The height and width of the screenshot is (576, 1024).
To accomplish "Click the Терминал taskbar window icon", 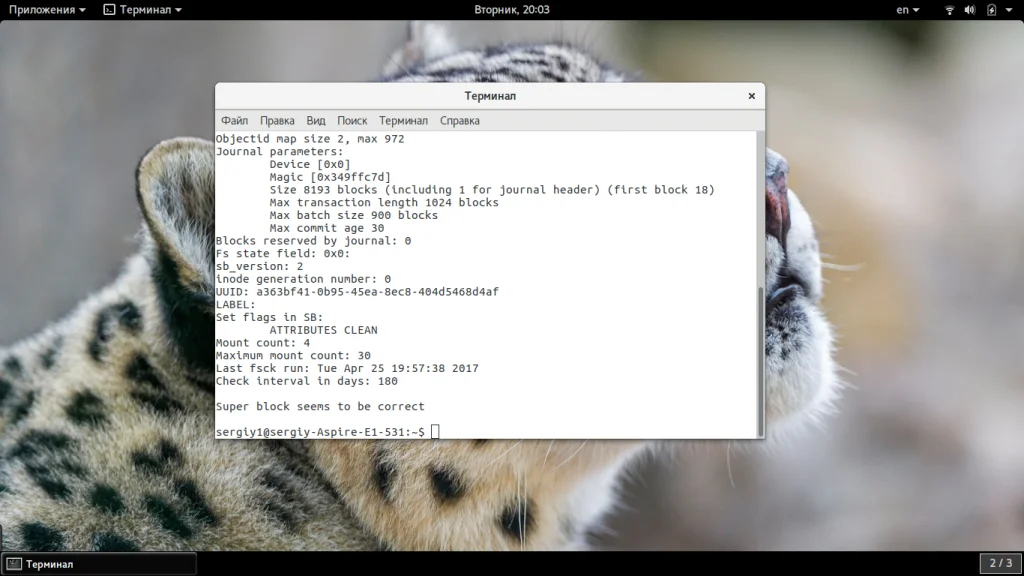I will pos(14,564).
